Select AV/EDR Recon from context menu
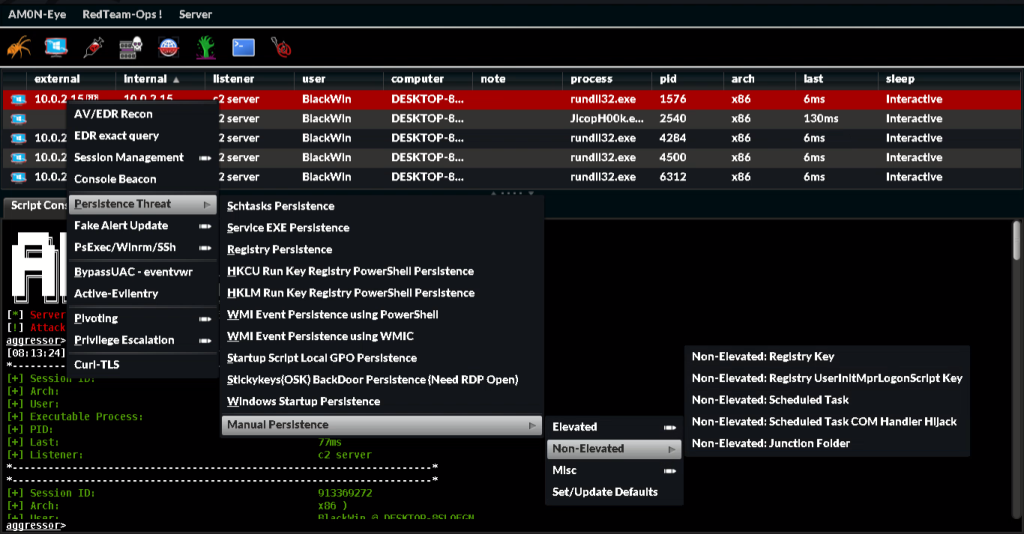The width and height of the screenshot is (1024, 534). click(142, 114)
